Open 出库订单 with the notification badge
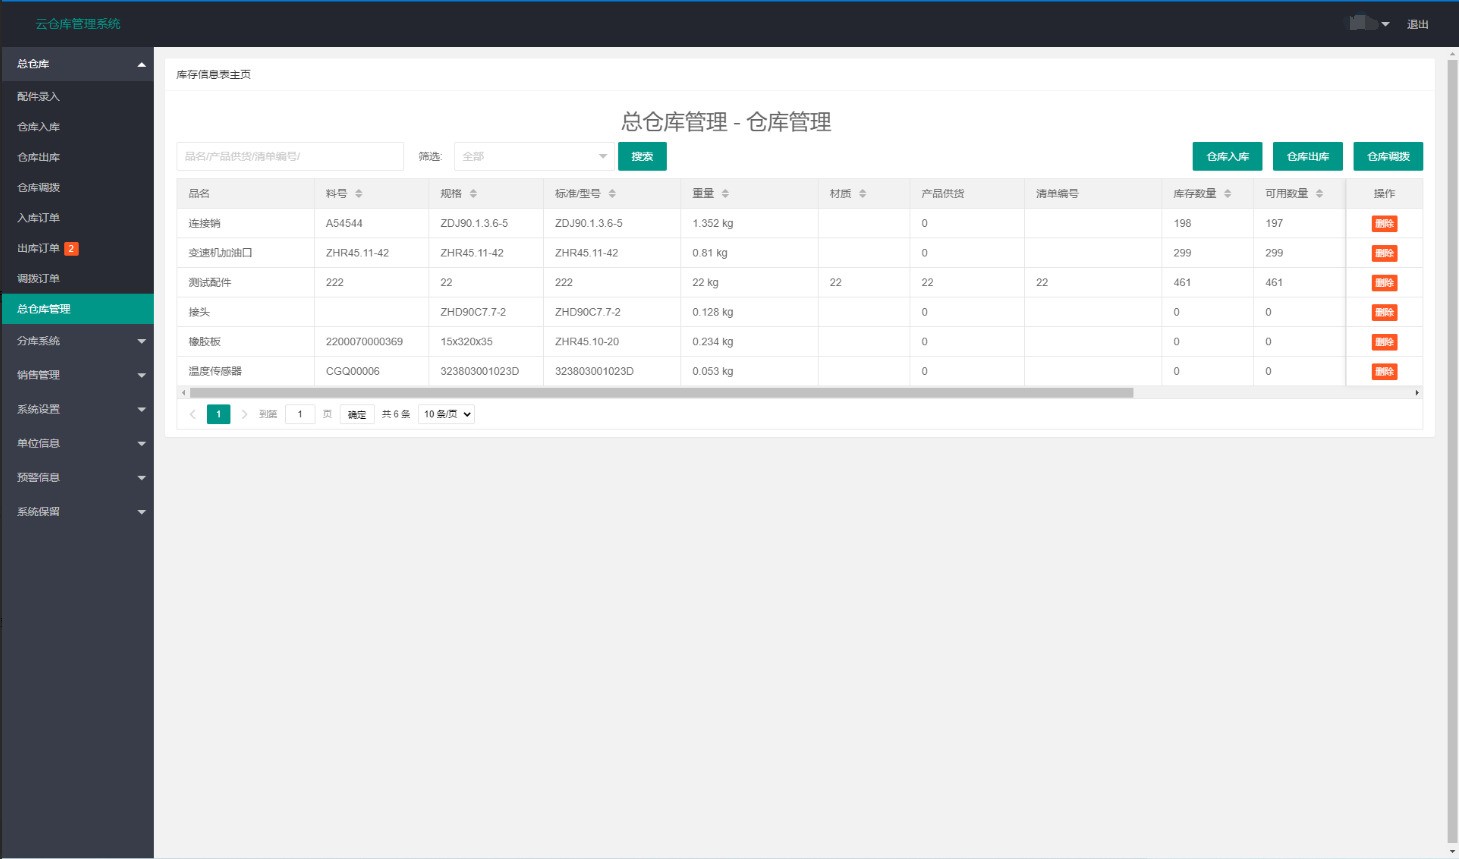The image size is (1459, 859). 42,248
